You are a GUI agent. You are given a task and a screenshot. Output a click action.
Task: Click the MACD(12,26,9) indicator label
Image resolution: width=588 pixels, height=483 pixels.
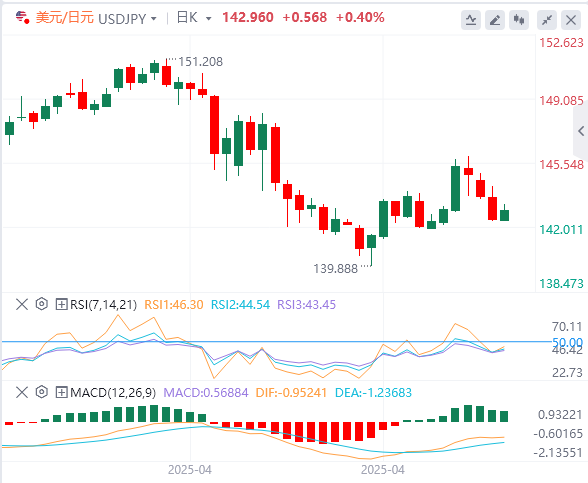coord(113,393)
